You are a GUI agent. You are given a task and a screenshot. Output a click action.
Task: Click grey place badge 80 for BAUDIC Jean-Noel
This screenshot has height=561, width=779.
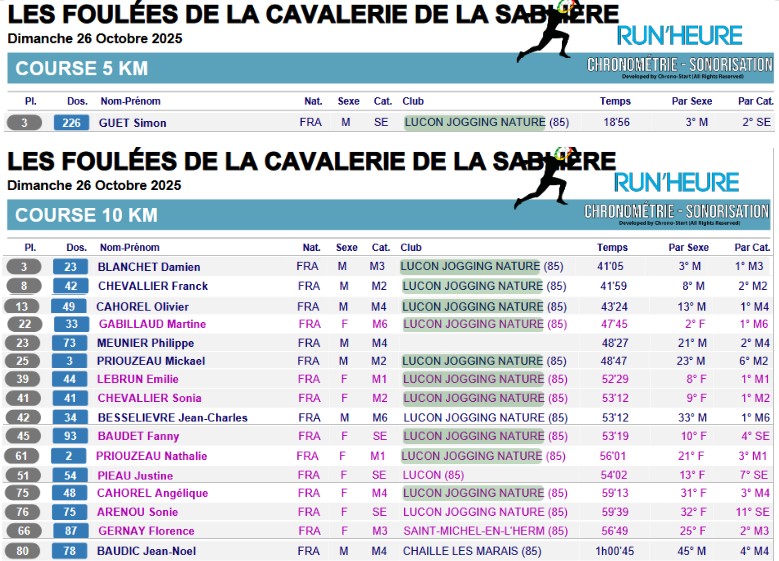click(23, 551)
